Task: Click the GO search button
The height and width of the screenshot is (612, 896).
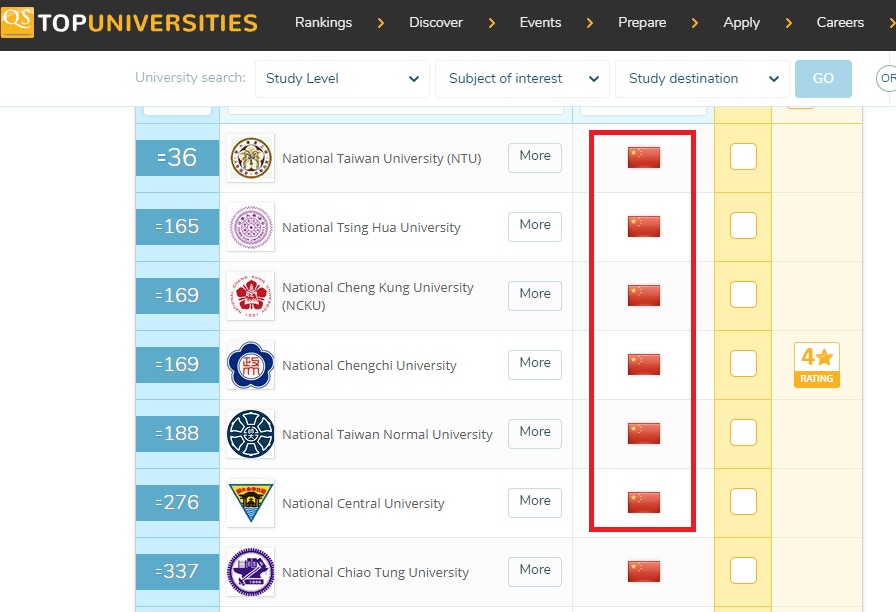Action: coord(823,78)
